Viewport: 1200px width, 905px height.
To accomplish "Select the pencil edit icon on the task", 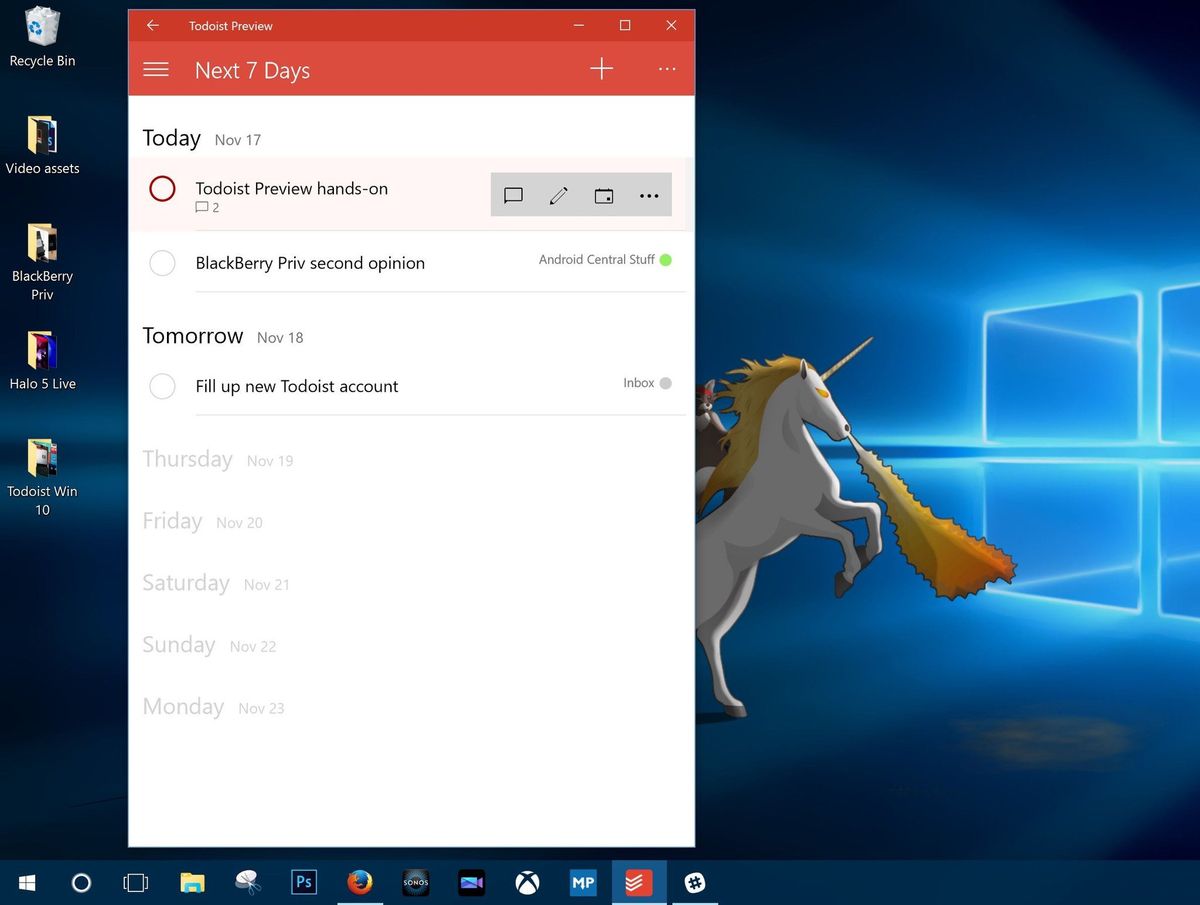I will point(558,195).
